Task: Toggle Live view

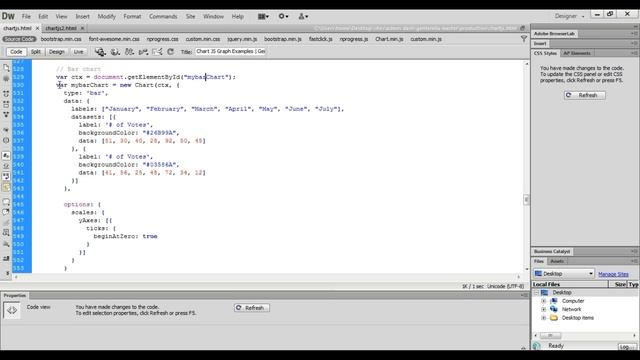Action: 78,52
